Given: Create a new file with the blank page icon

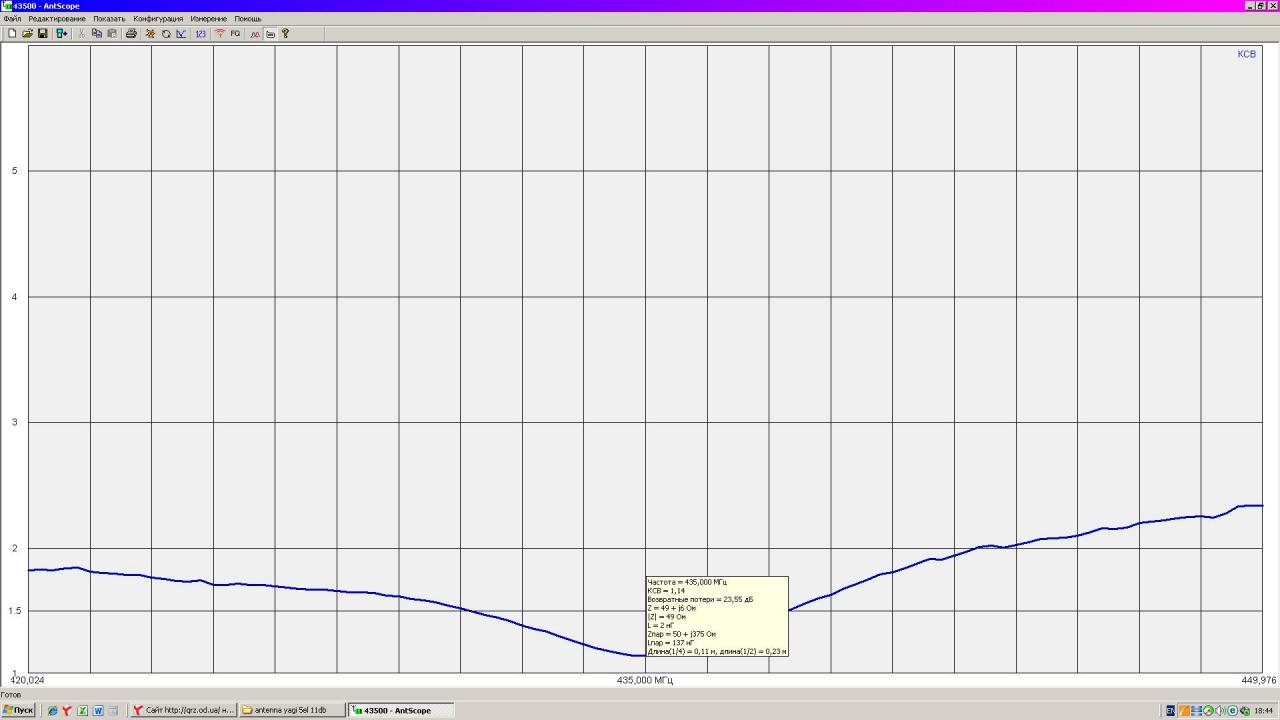Looking at the screenshot, I should click(x=12, y=33).
